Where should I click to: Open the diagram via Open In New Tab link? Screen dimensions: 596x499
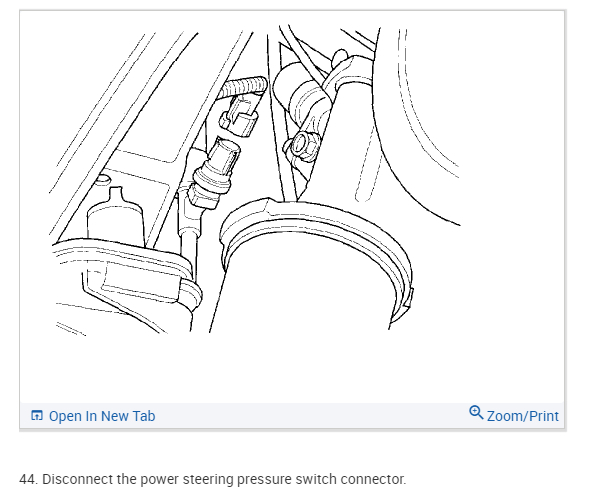click(93, 416)
